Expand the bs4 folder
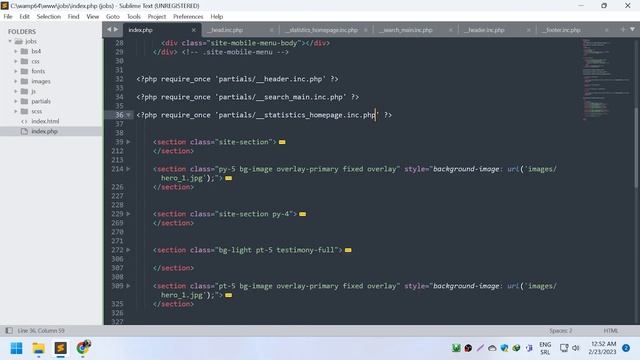This screenshot has height=360, width=640. 16,51
